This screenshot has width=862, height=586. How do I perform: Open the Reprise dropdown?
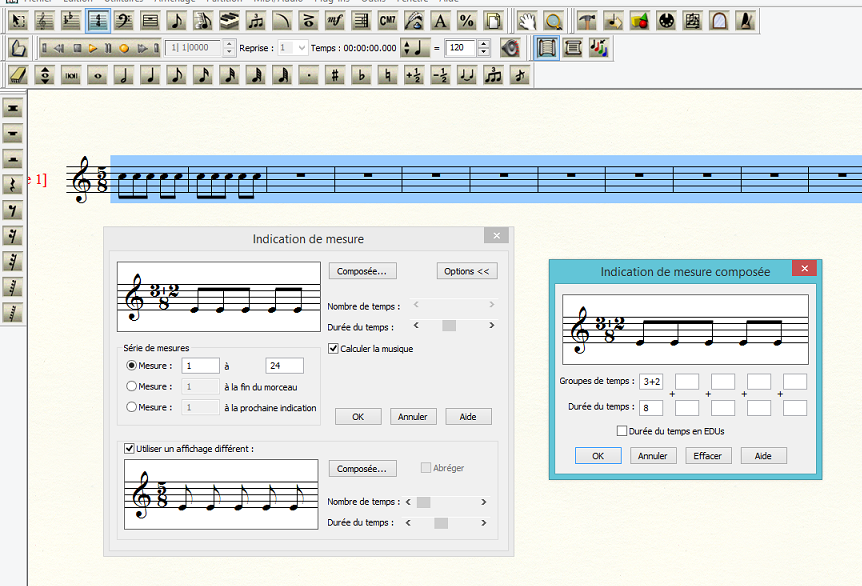click(x=302, y=48)
